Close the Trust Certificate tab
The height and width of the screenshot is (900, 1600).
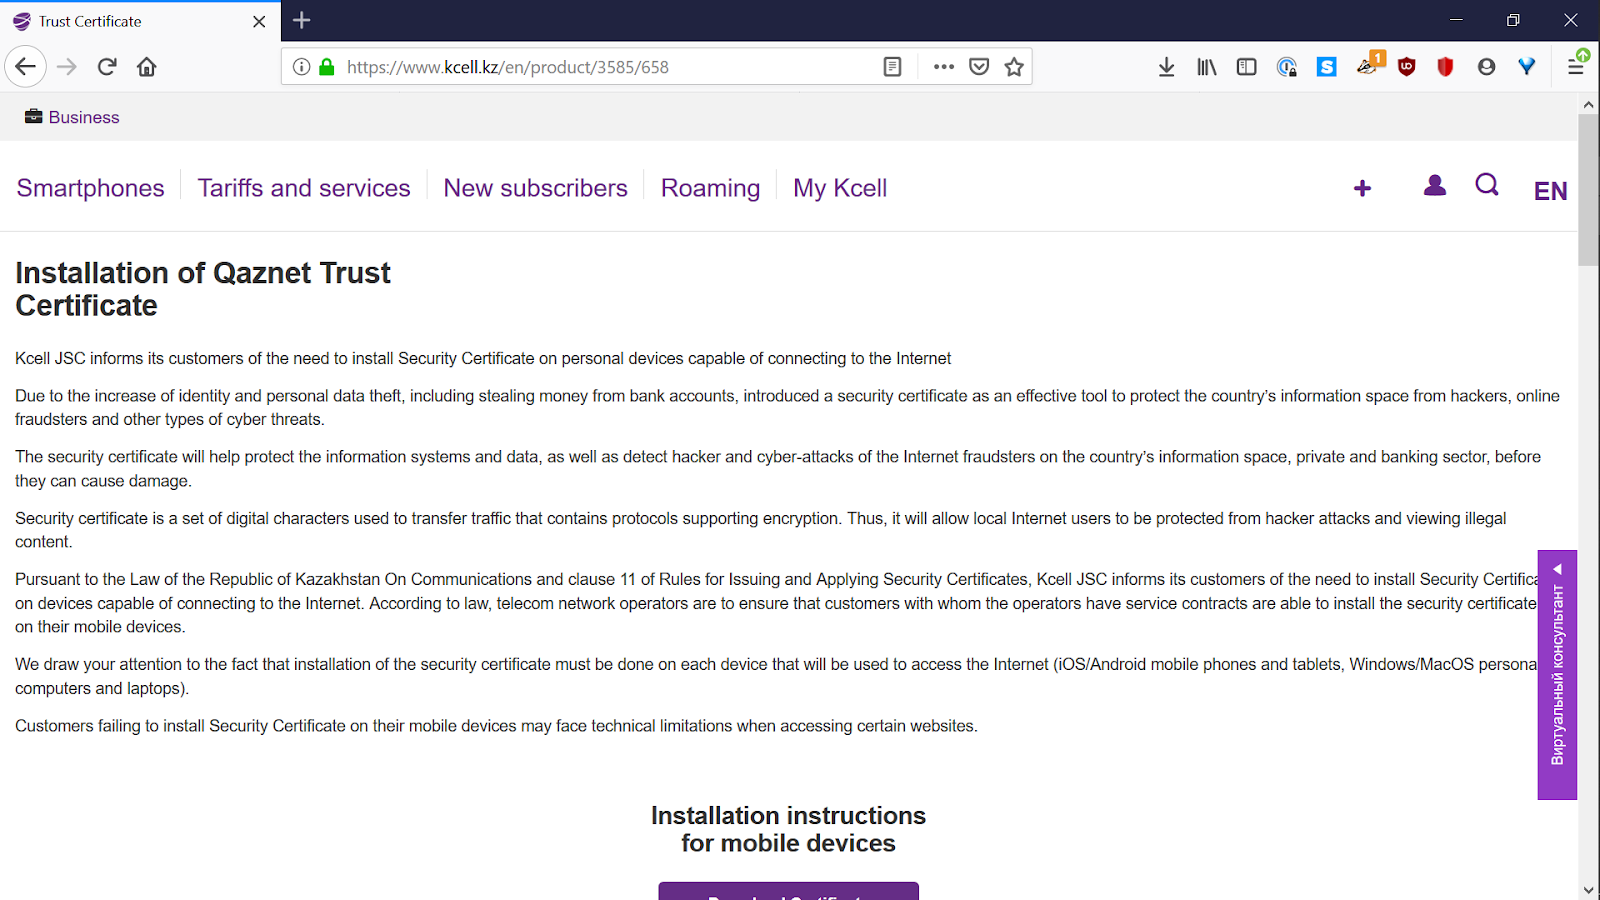pos(259,21)
